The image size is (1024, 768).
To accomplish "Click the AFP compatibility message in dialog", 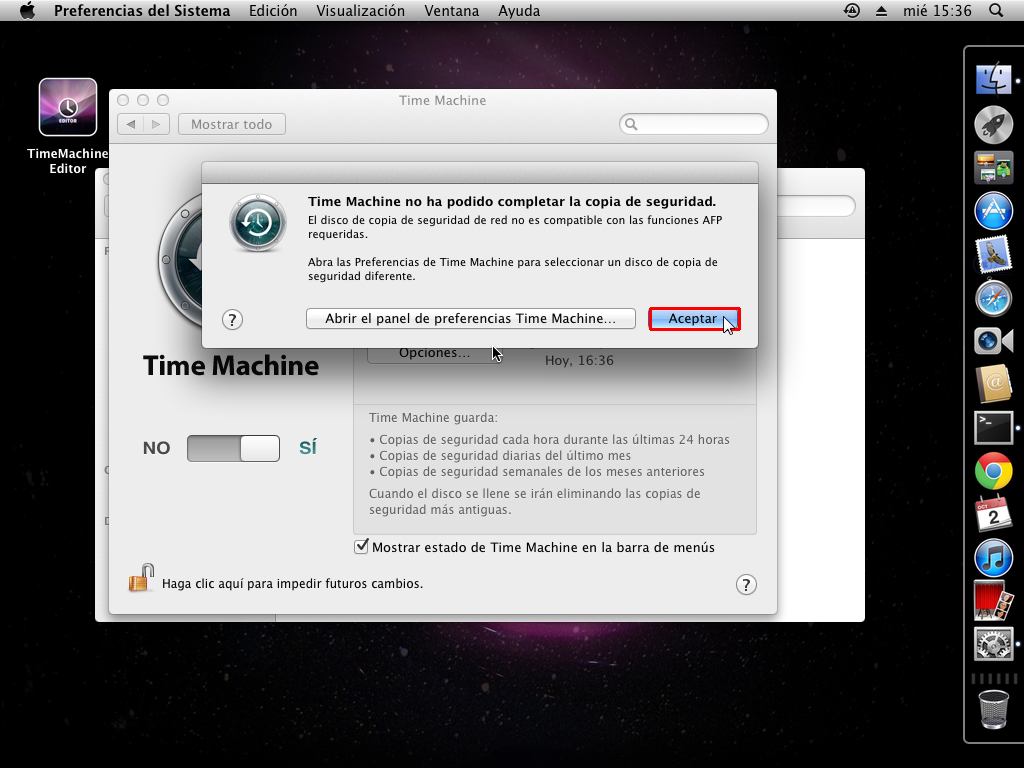I will 515,227.
